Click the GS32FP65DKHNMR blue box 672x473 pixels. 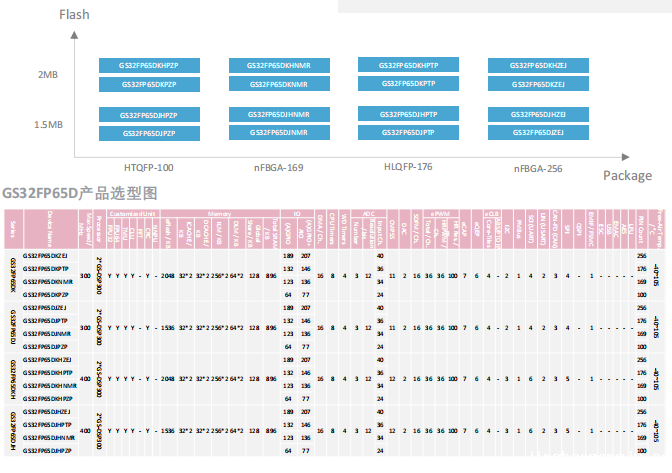pyautogui.click(x=279, y=66)
